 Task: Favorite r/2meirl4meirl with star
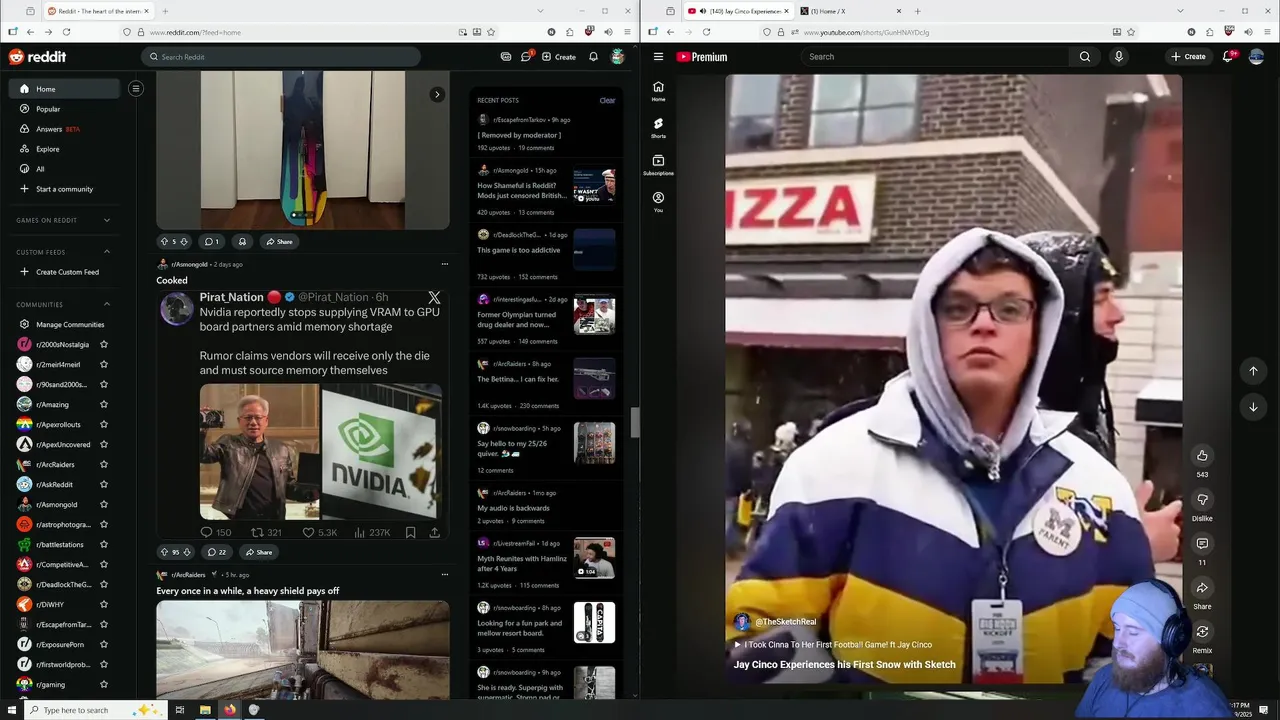103,364
